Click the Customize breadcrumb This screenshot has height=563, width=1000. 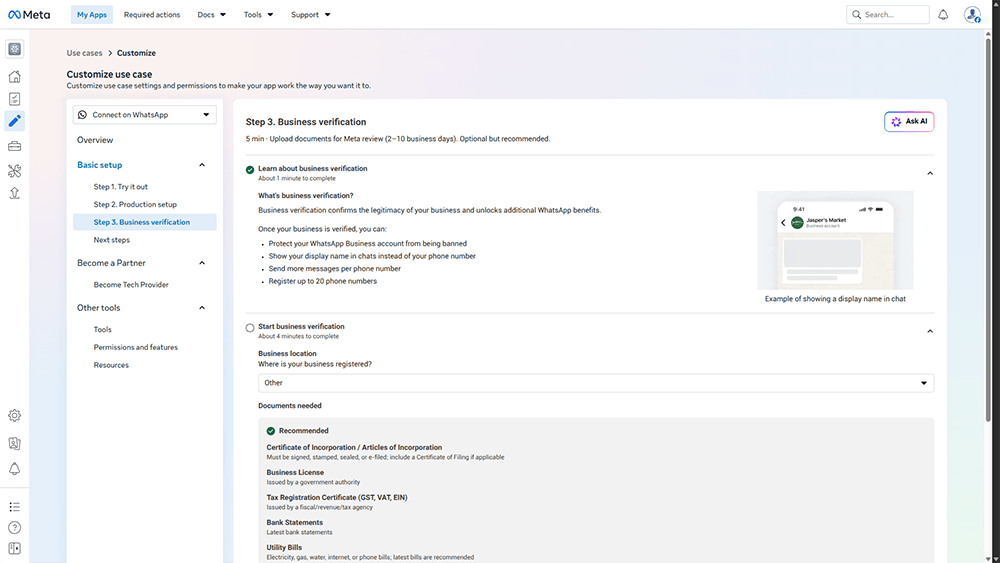click(136, 53)
